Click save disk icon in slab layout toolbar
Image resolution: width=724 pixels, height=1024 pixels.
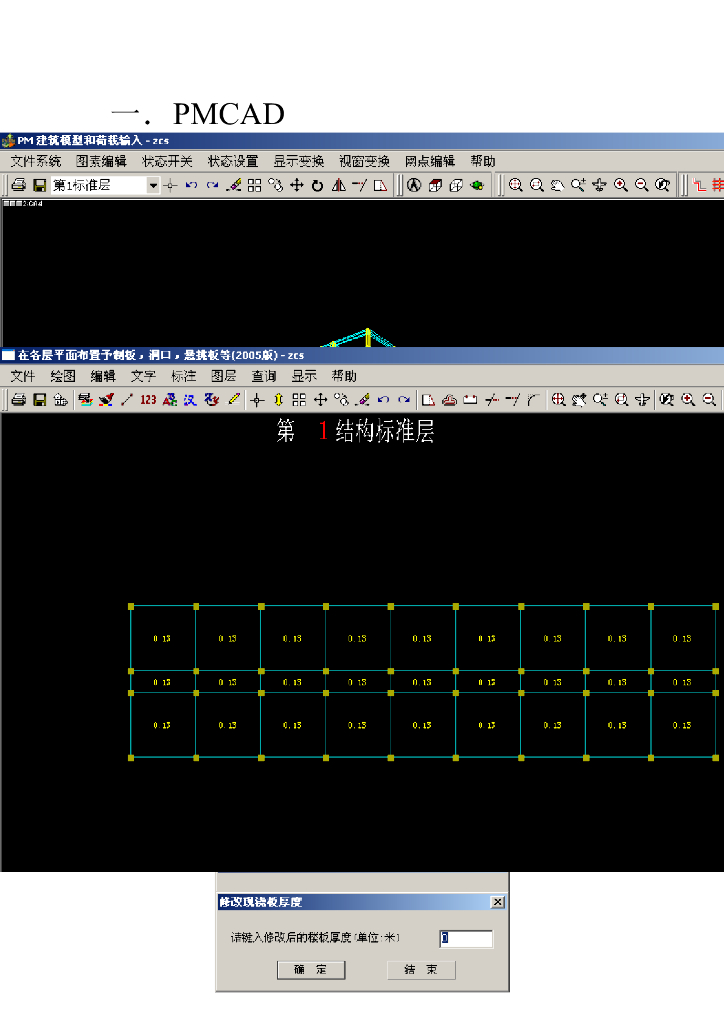(x=39, y=400)
